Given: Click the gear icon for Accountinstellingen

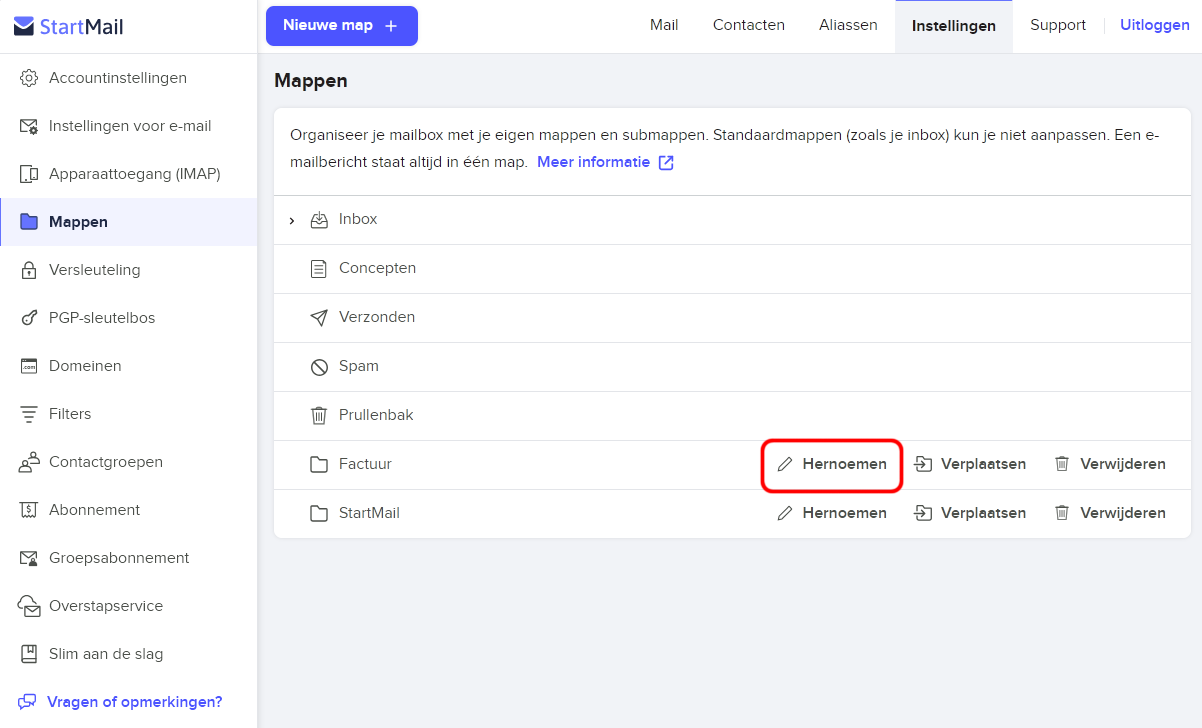Looking at the screenshot, I should tap(30, 78).
